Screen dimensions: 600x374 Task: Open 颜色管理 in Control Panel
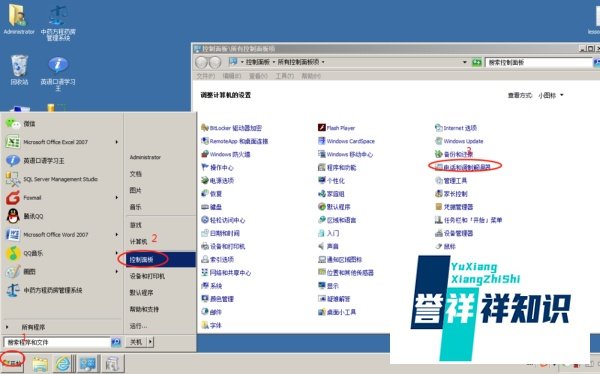[x=217, y=299]
